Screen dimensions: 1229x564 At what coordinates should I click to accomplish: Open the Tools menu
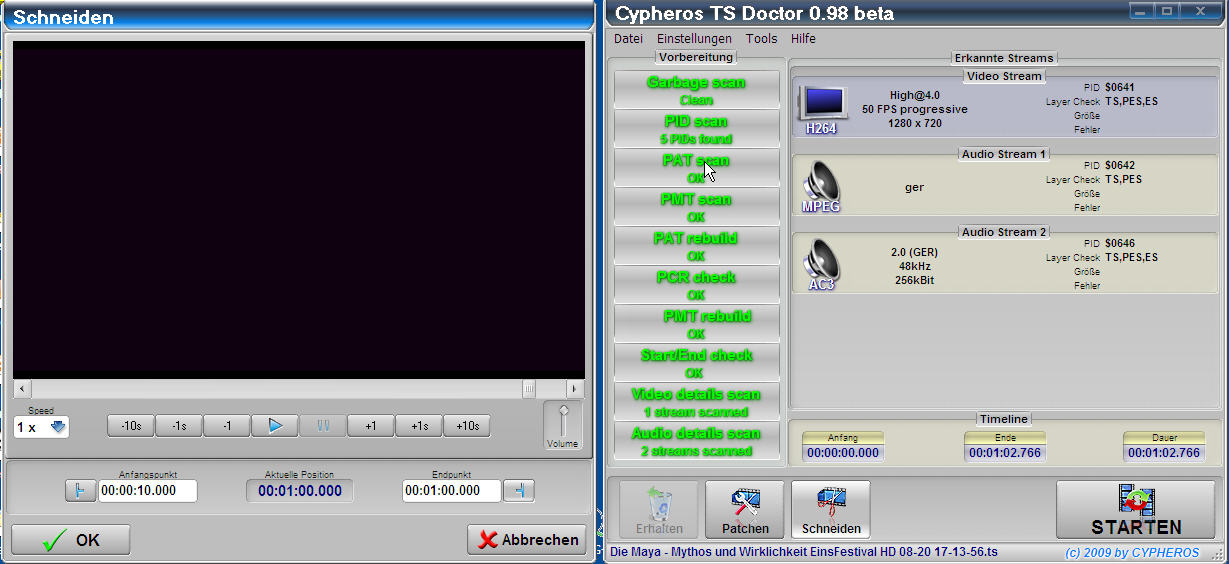[x=761, y=39]
